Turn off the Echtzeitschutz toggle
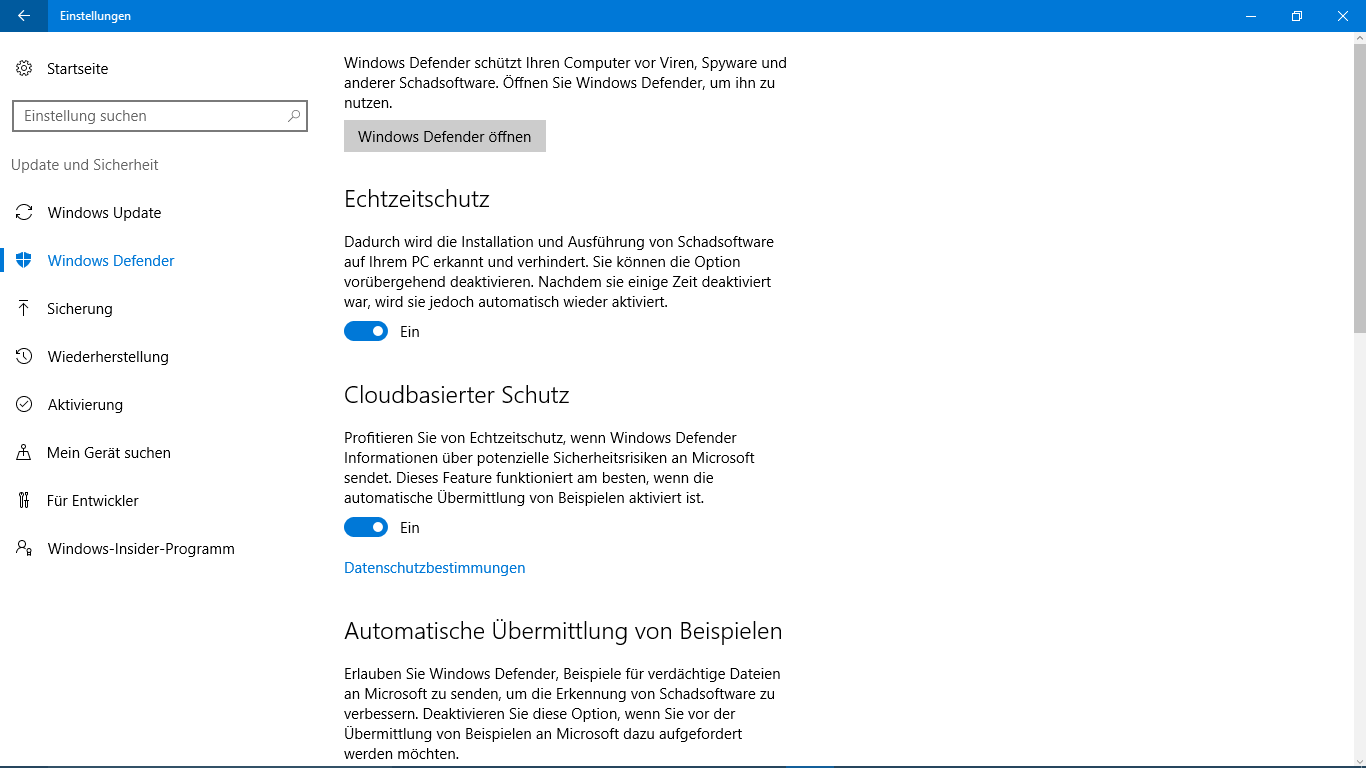The height and width of the screenshot is (768, 1366). (x=366, y=331)
